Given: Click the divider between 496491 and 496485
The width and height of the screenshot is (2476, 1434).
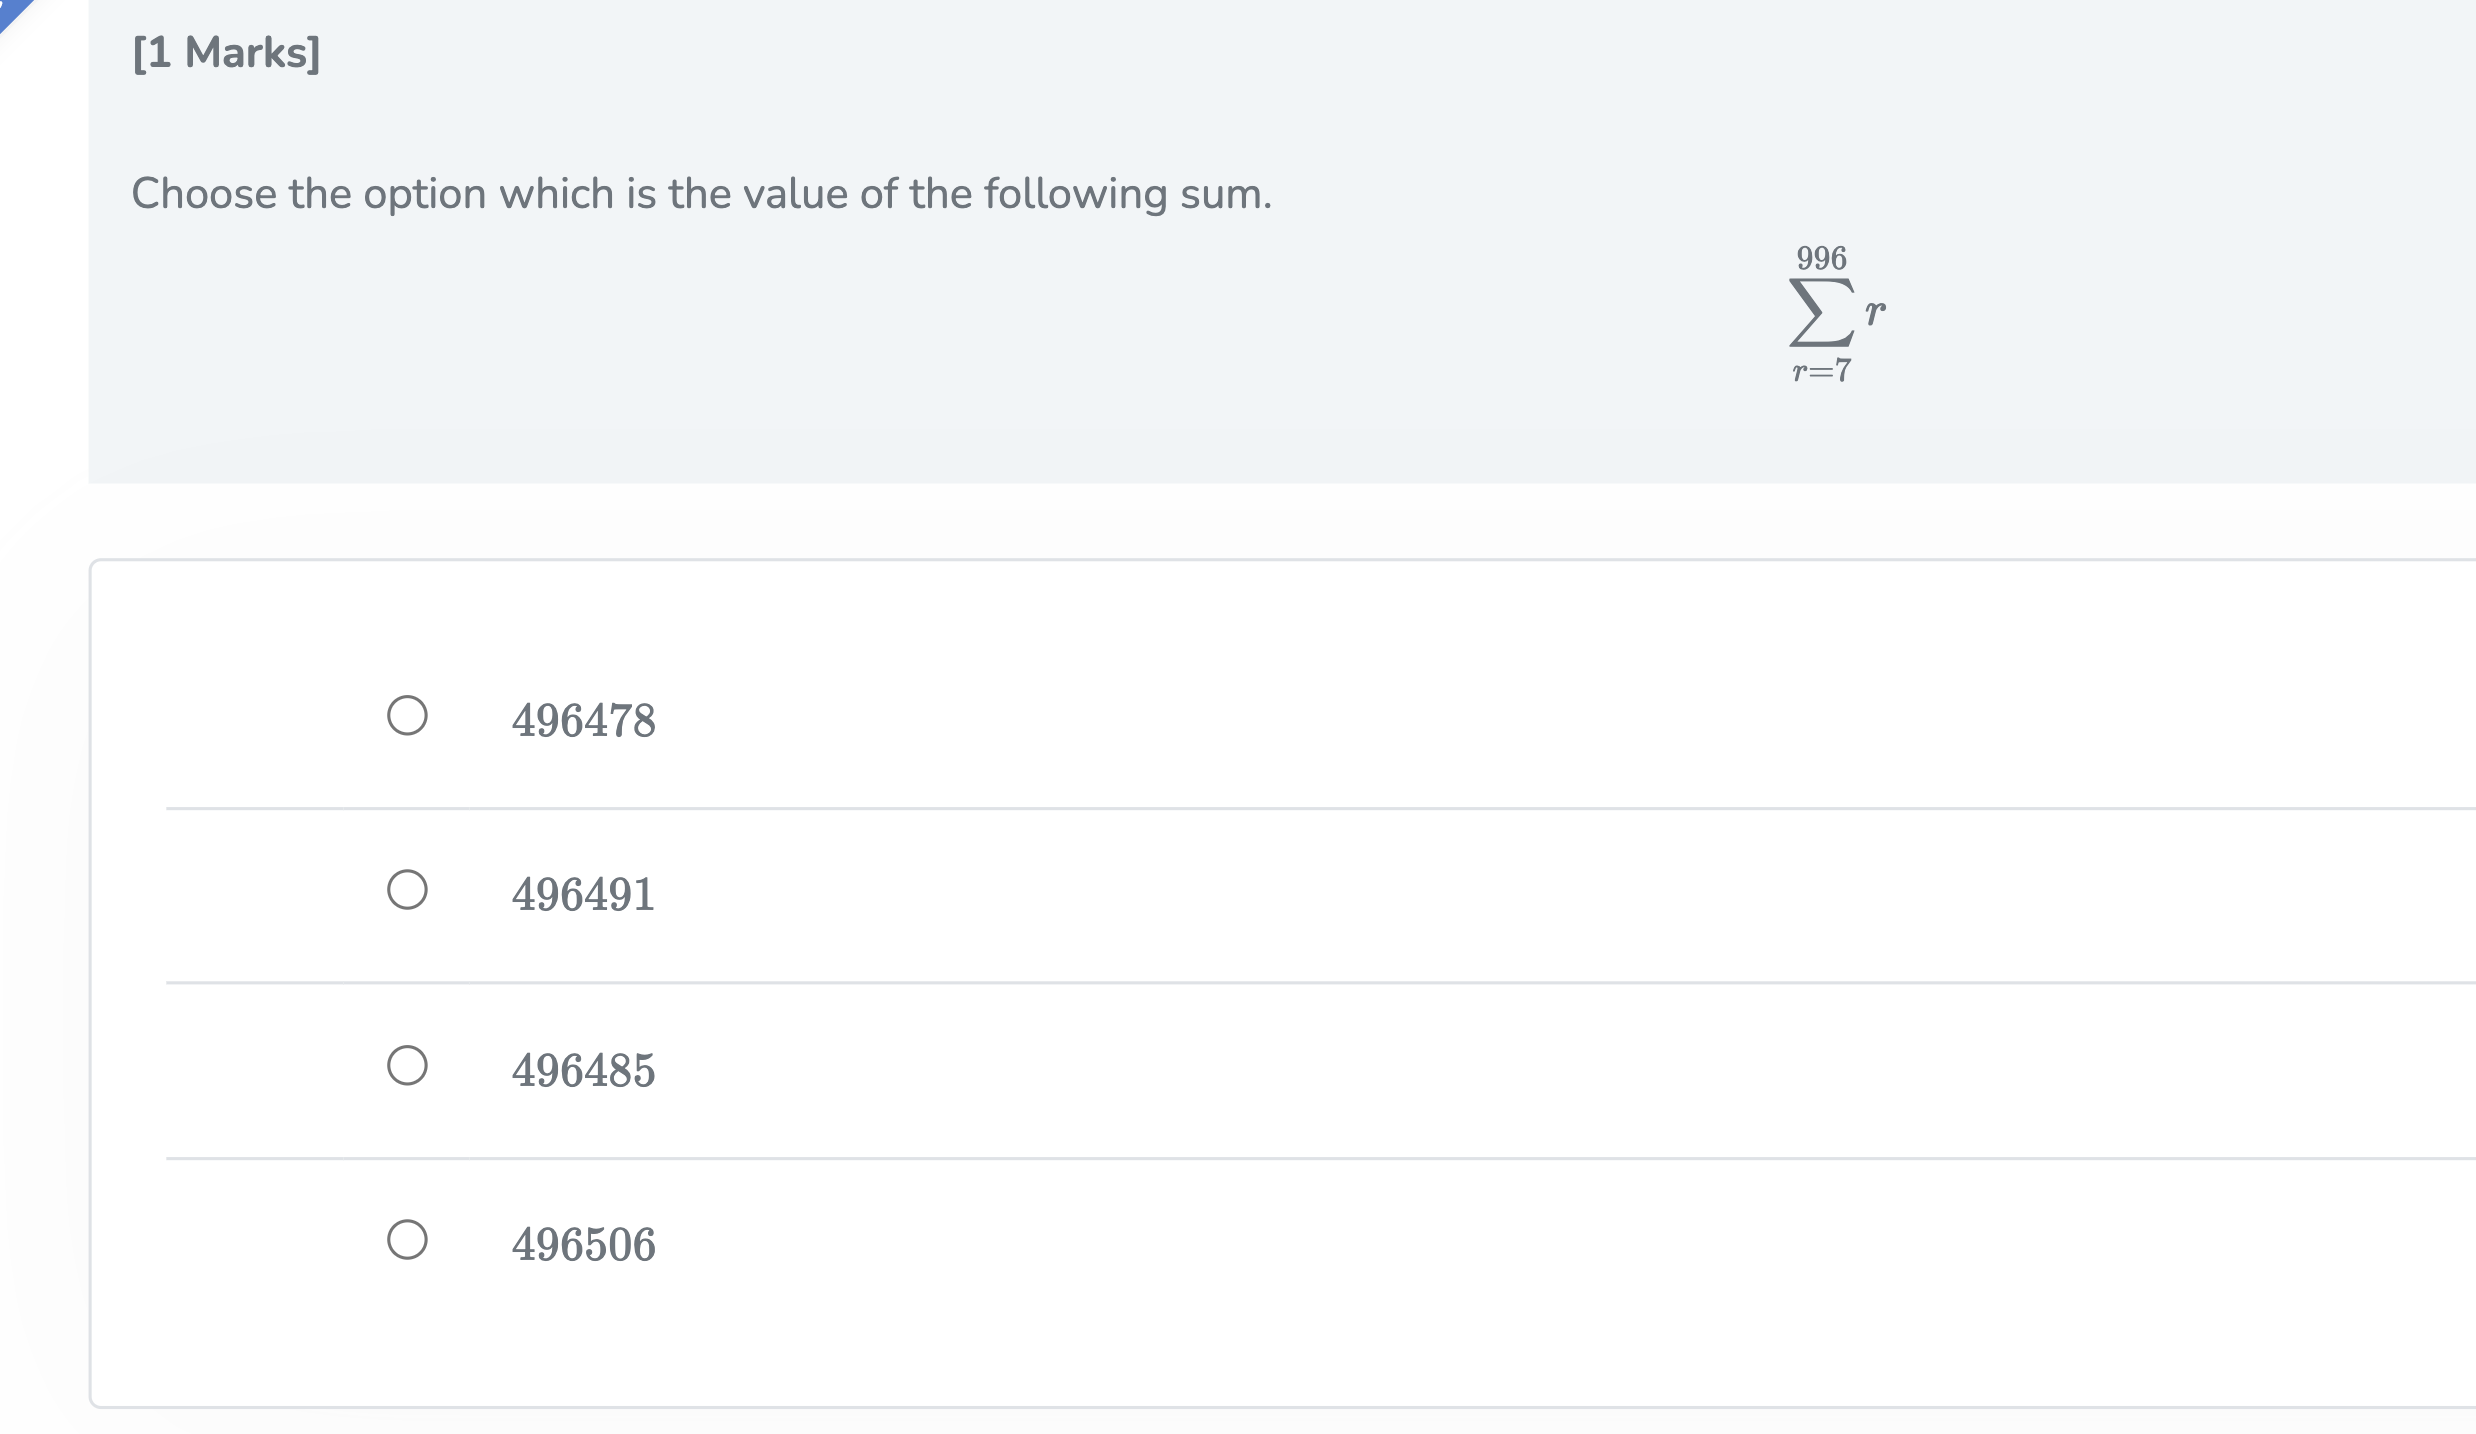Looking at the screenshot, I should (1320, 982).
